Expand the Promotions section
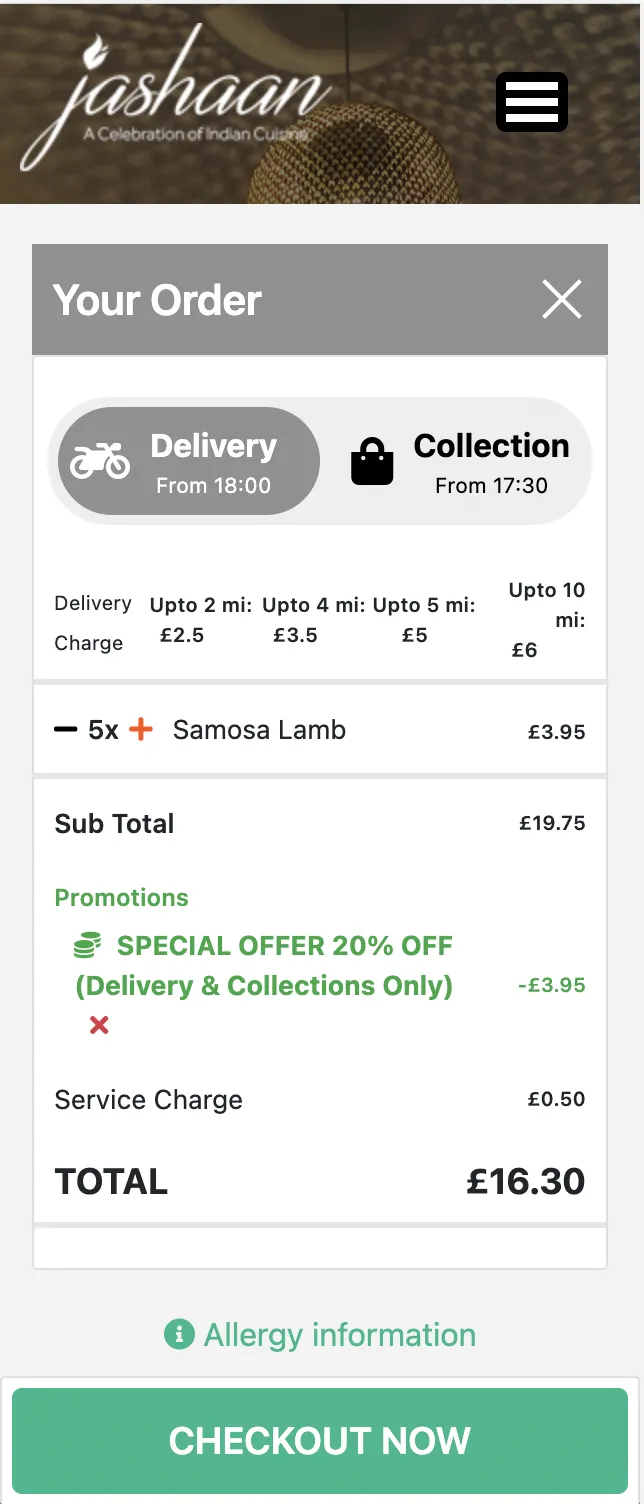644x1504 pixels. 121,897
